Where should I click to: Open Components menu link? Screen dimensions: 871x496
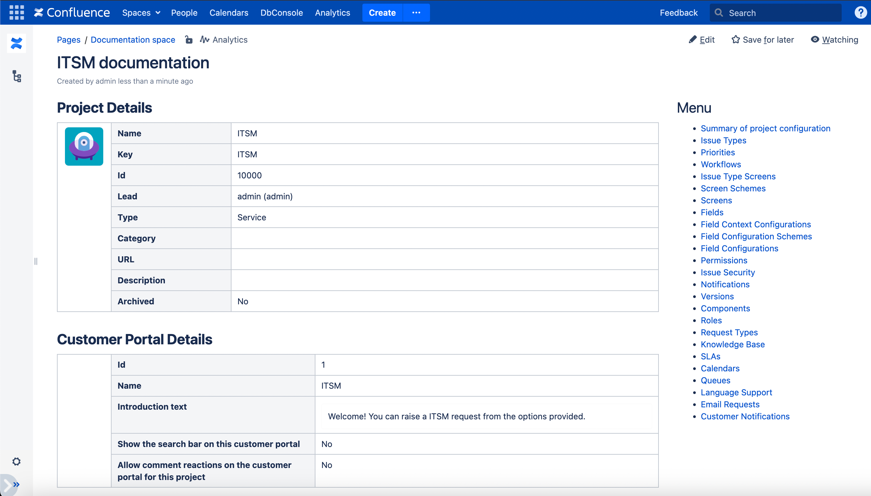[x=725, y=308]
